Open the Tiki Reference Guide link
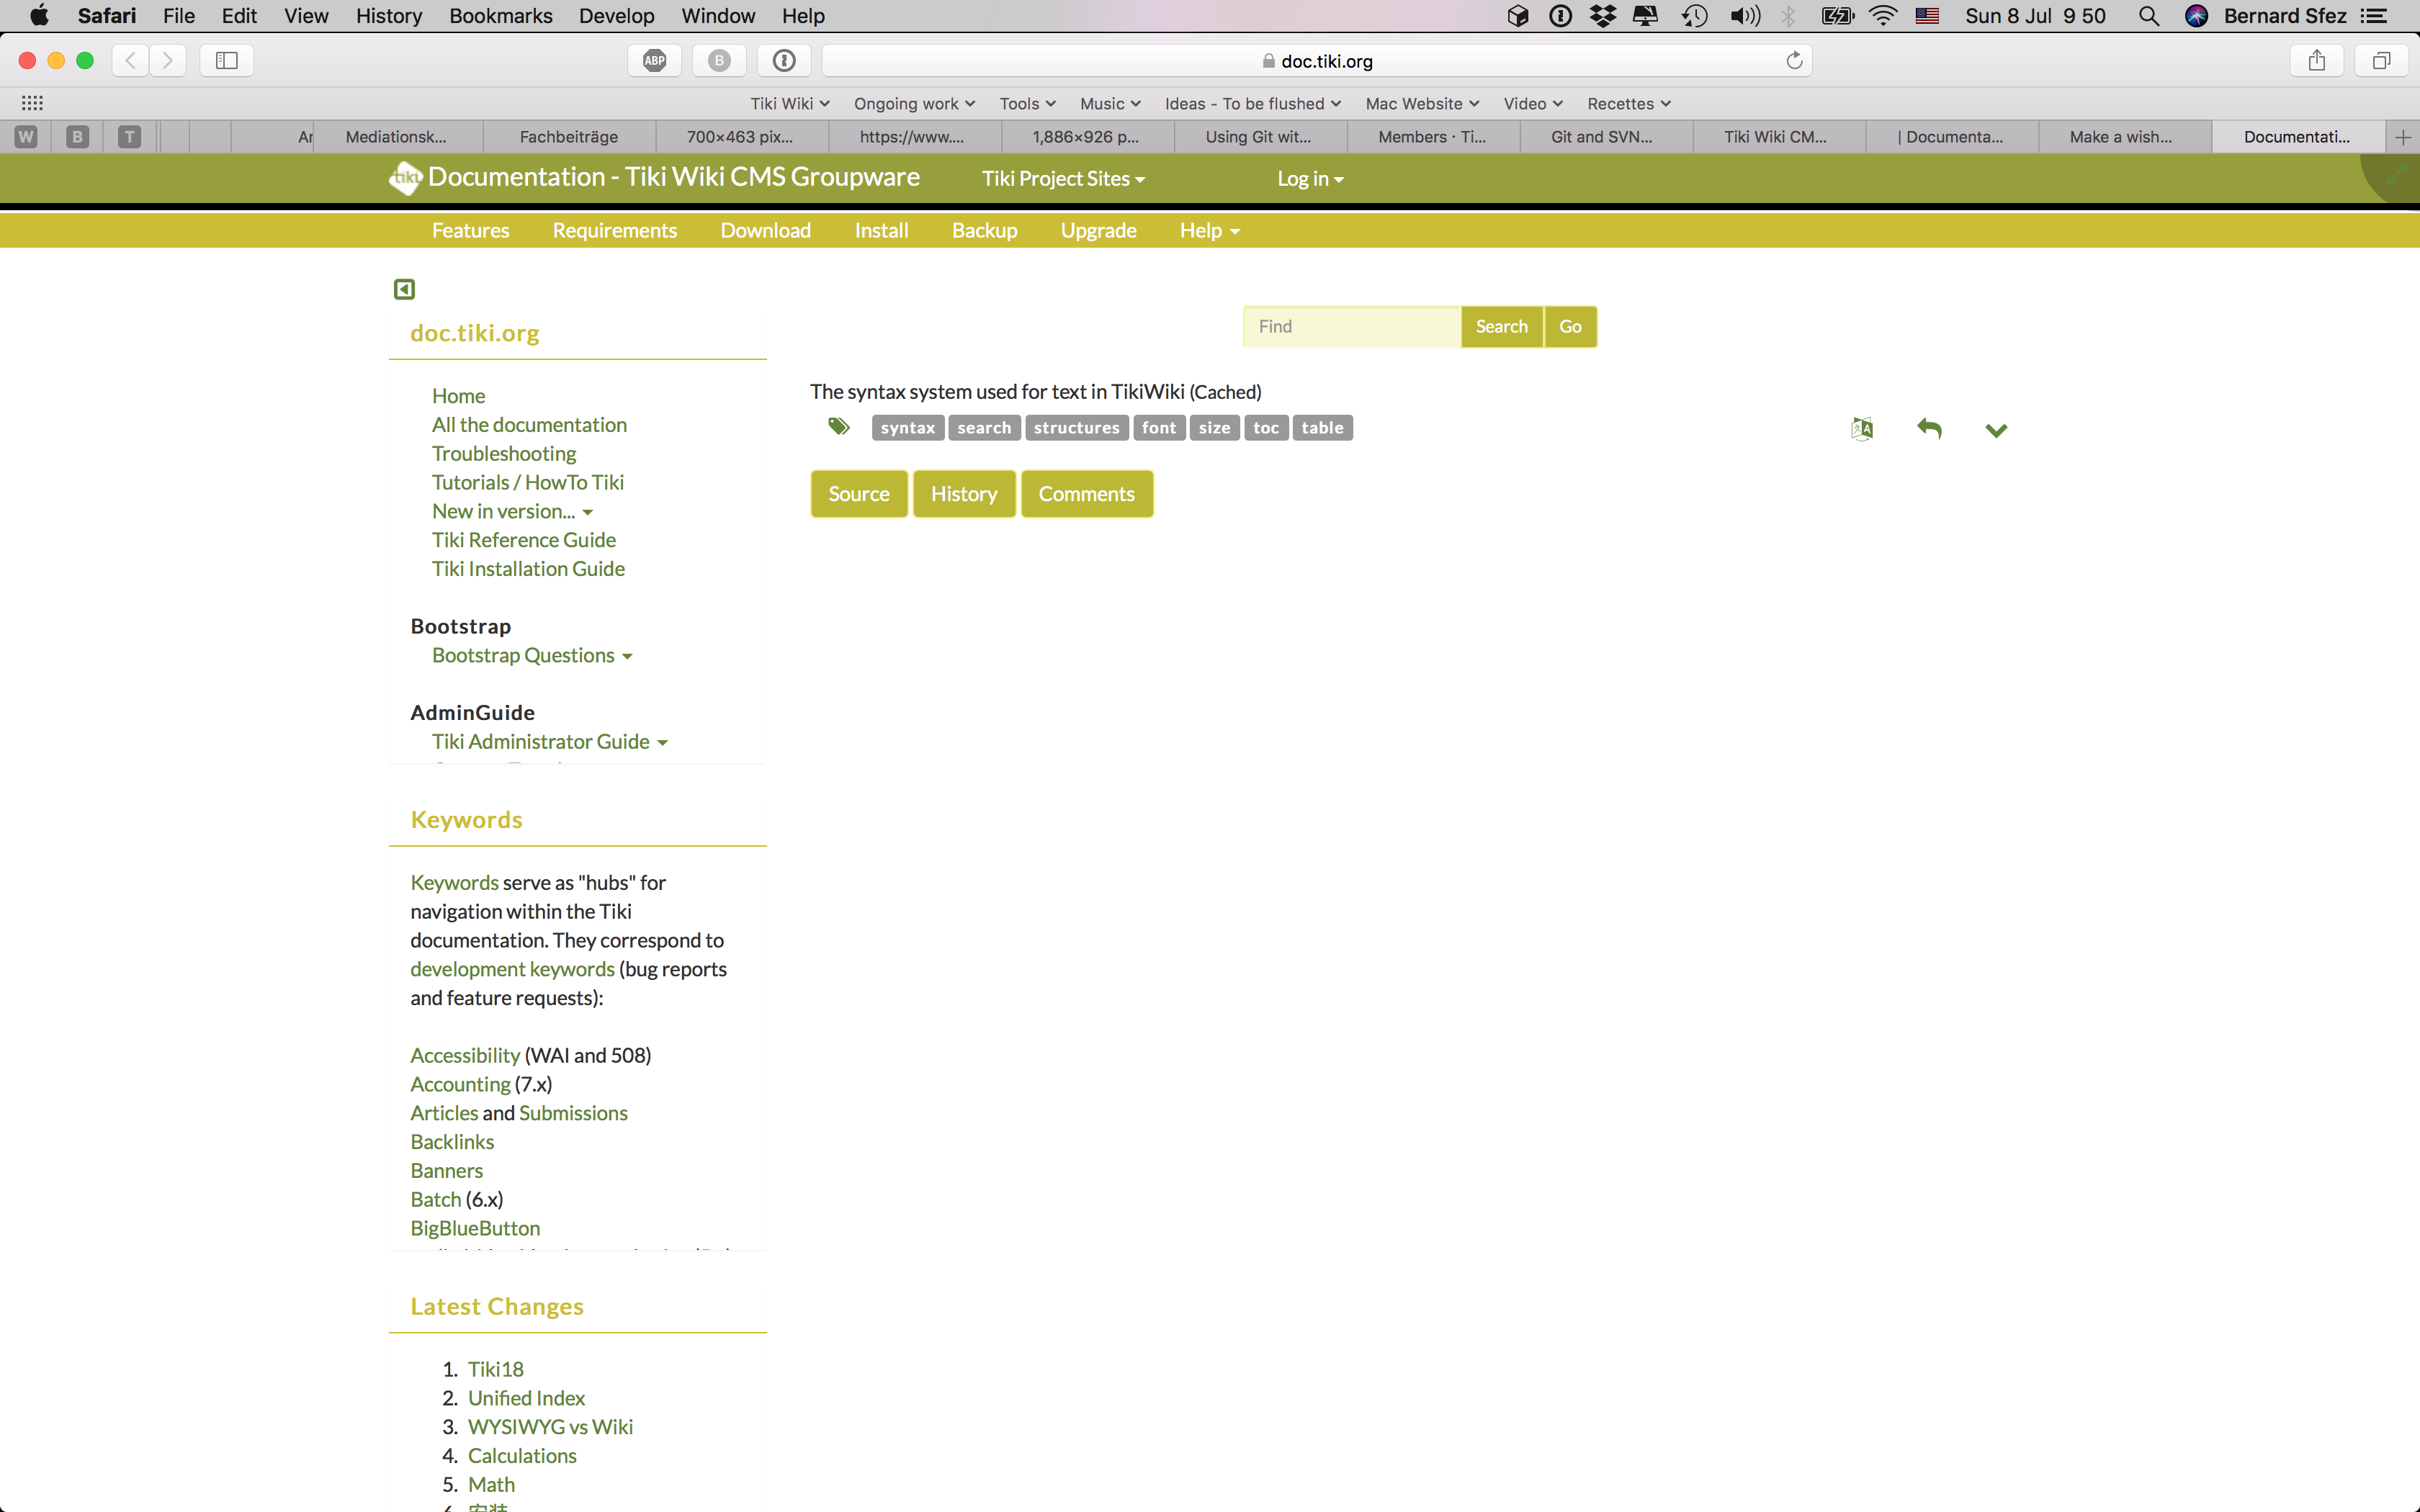The height and width of the screenshot is (1512, 2420). pos(524,540)
